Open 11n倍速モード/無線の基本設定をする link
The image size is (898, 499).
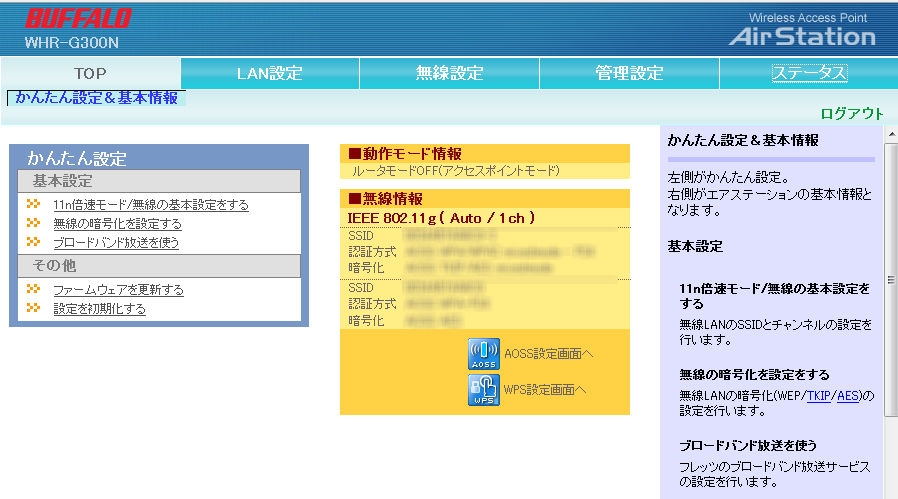tap(151, 205)
